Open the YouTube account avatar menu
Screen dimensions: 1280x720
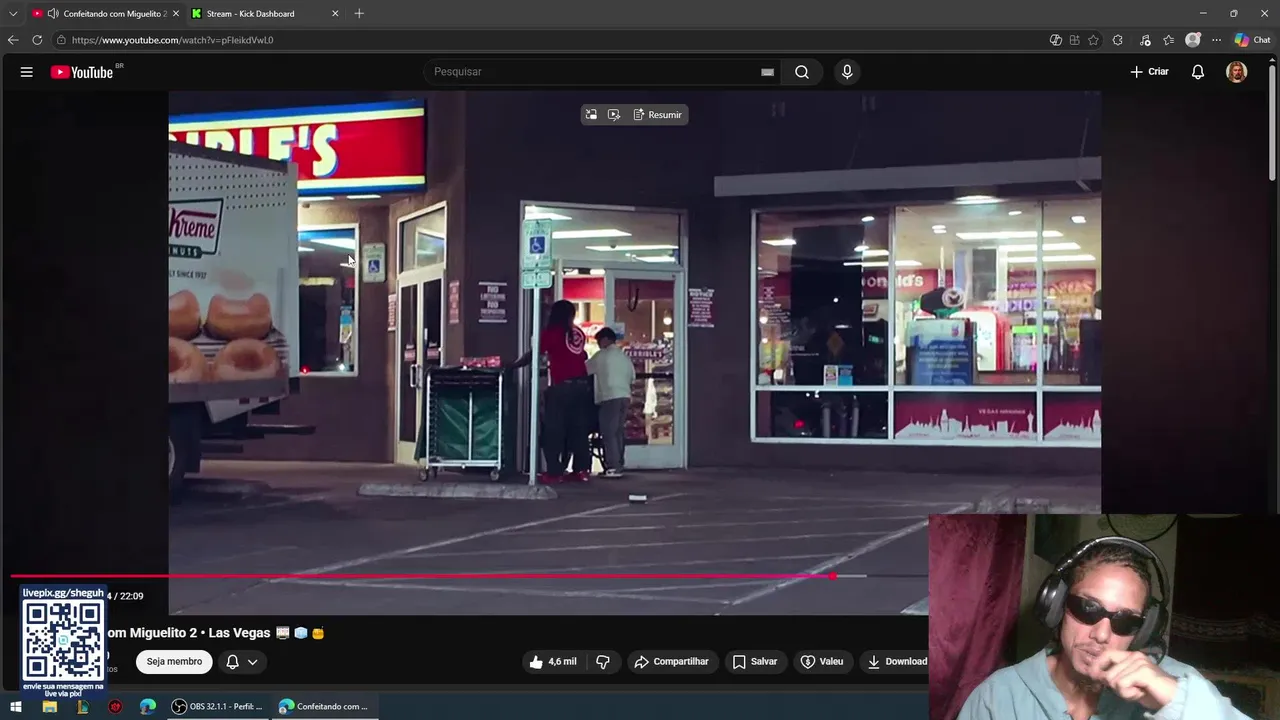[1237, 72]
